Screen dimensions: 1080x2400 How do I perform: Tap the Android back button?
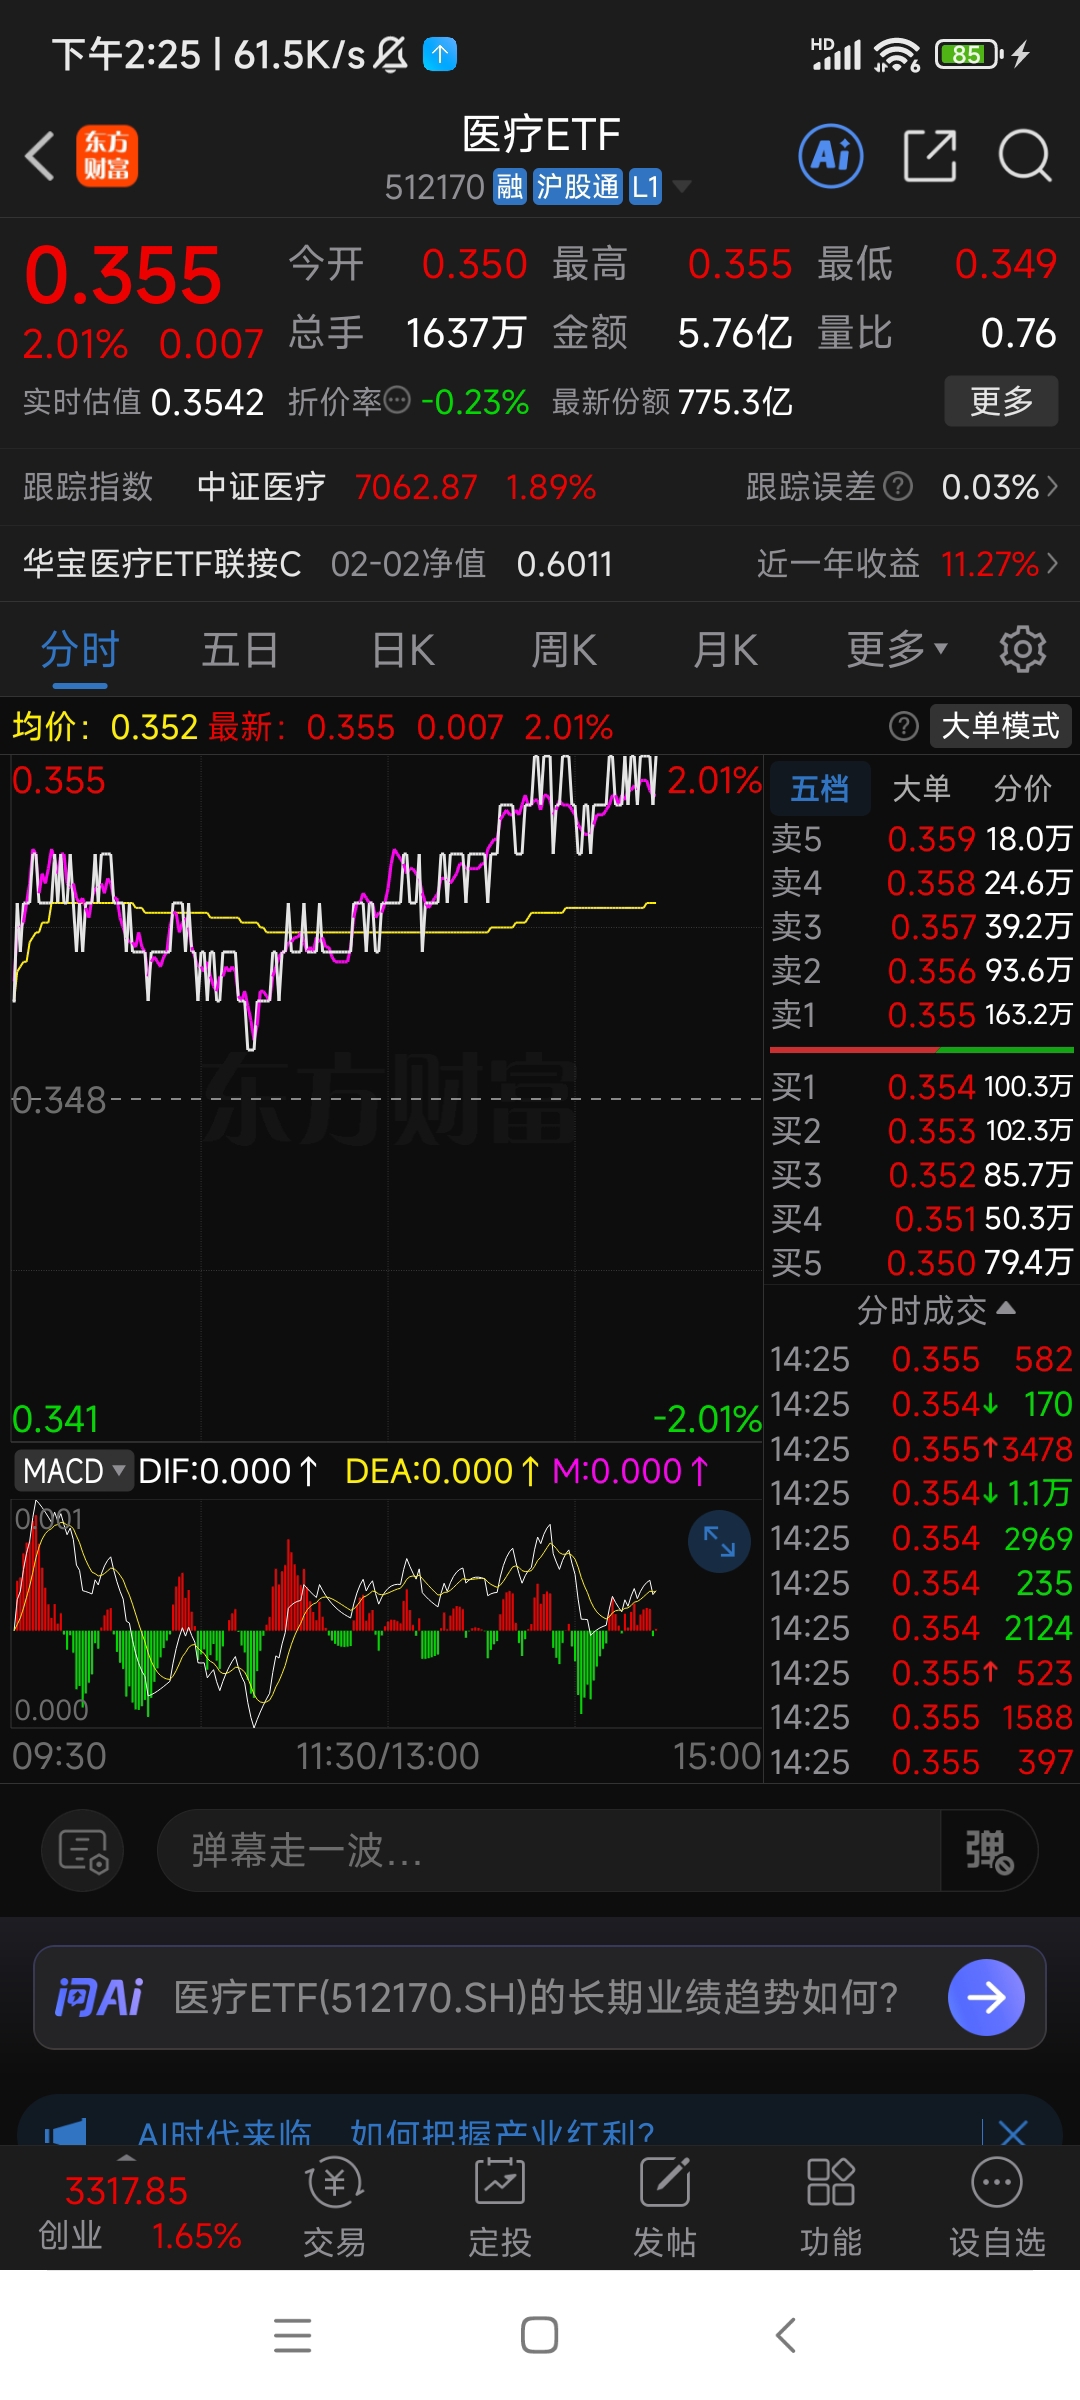[x=786, y=2335]
